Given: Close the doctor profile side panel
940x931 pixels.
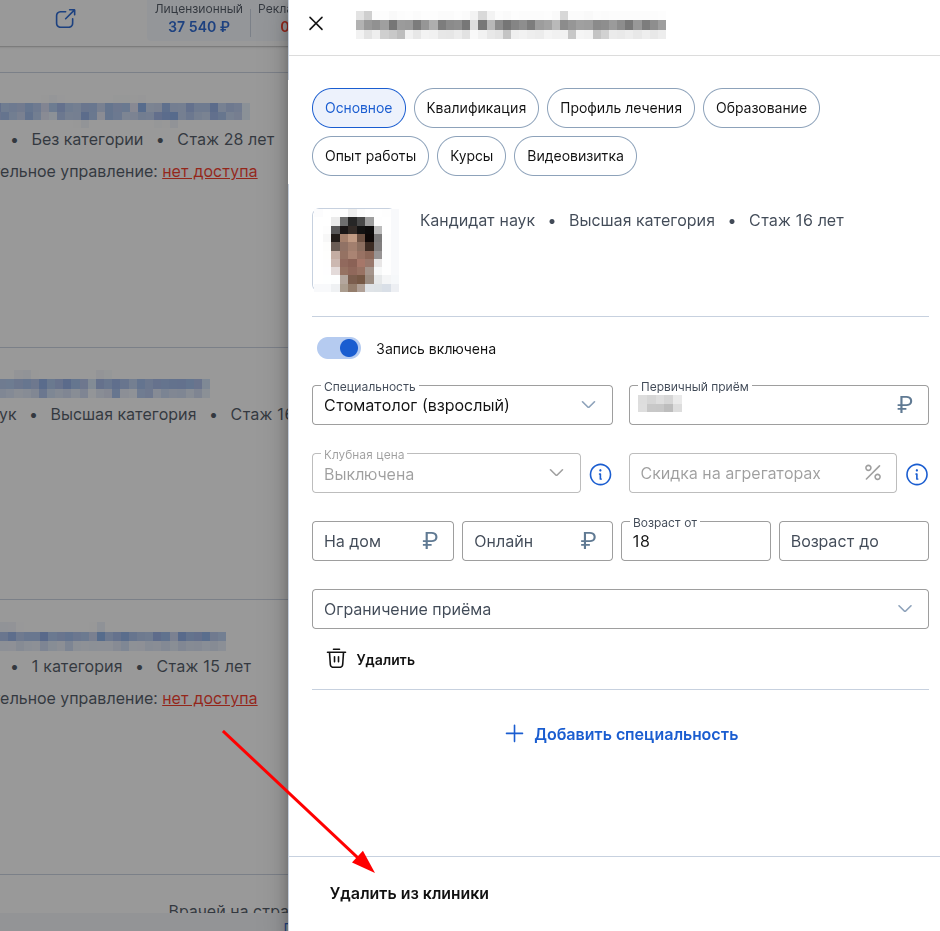Looking at the screenshot, I should click(x=316, y=24).
